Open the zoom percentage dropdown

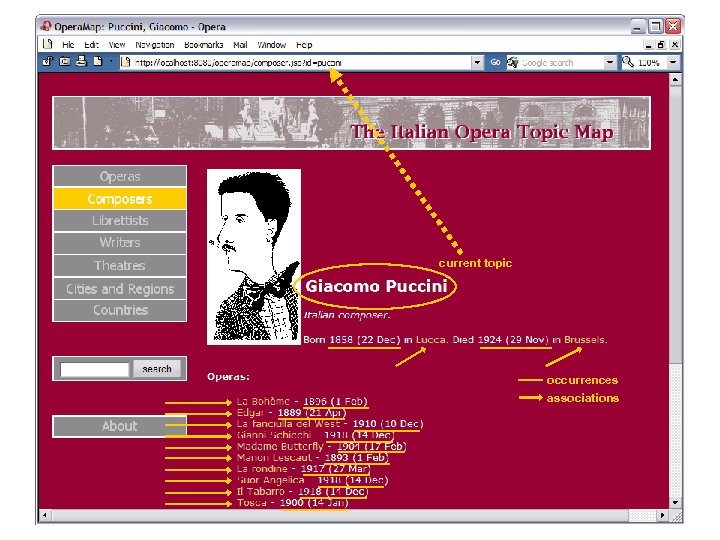click(x=673, y=62)
